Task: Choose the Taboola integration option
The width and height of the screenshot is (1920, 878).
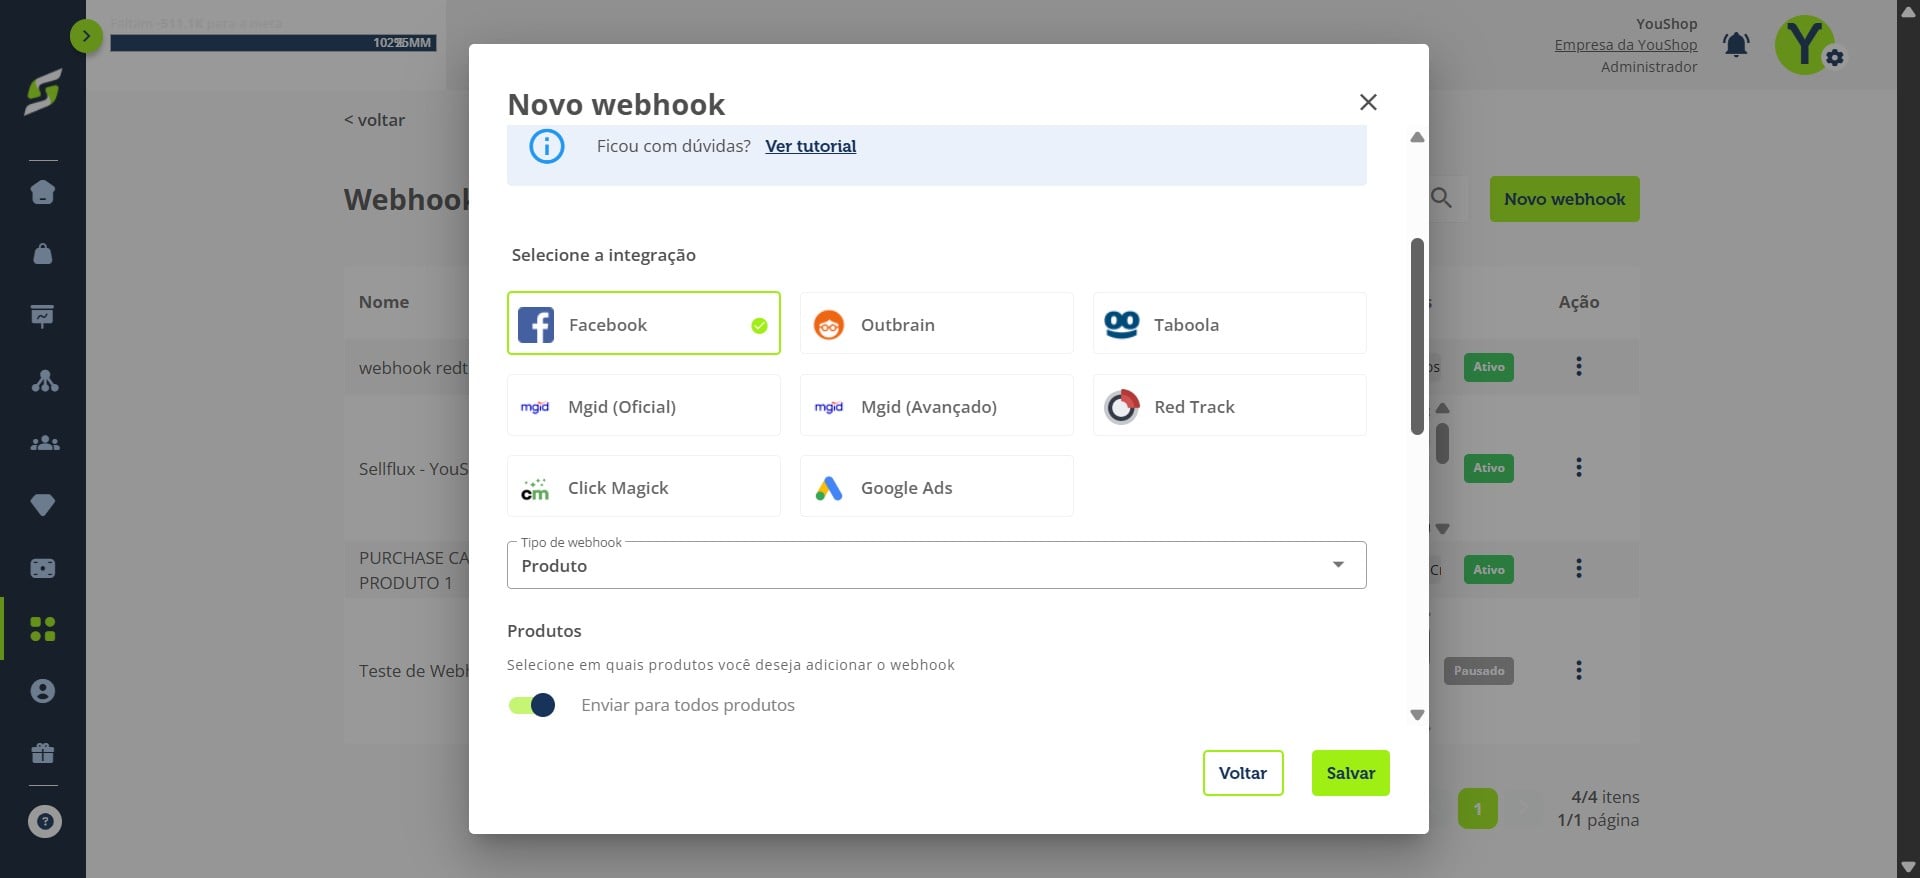Action: click(x=1229, y=323)
